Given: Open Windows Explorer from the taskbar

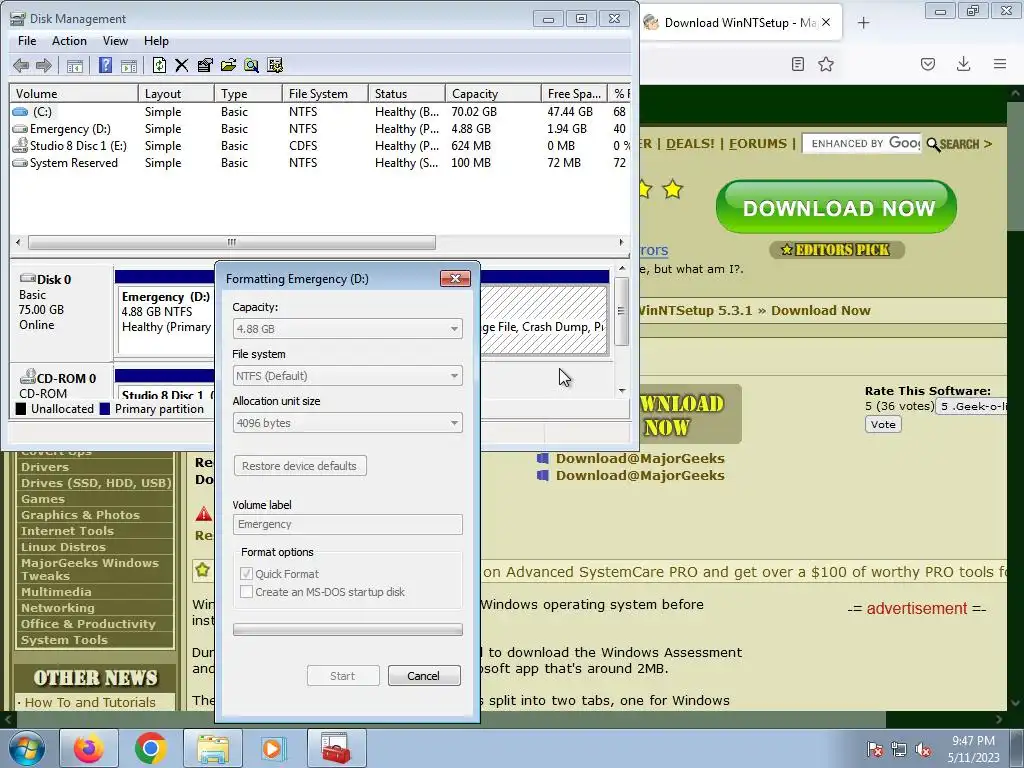Looking at the screenshot, I should (213, 748).
